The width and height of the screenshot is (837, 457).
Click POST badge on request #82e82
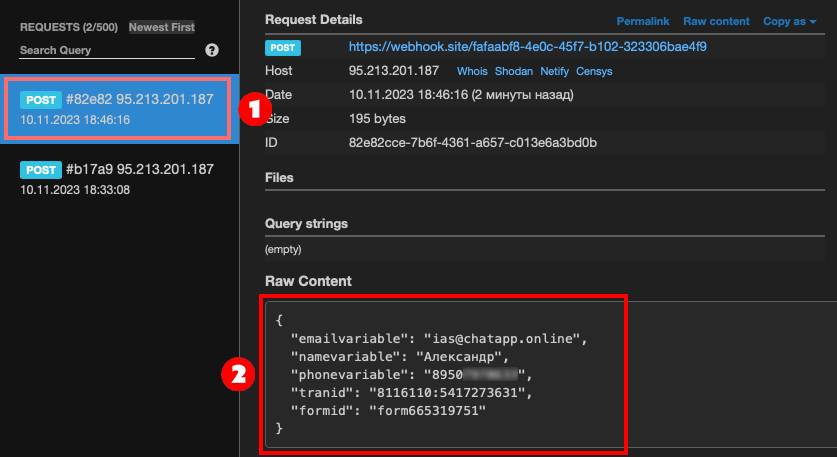point(40,100)
